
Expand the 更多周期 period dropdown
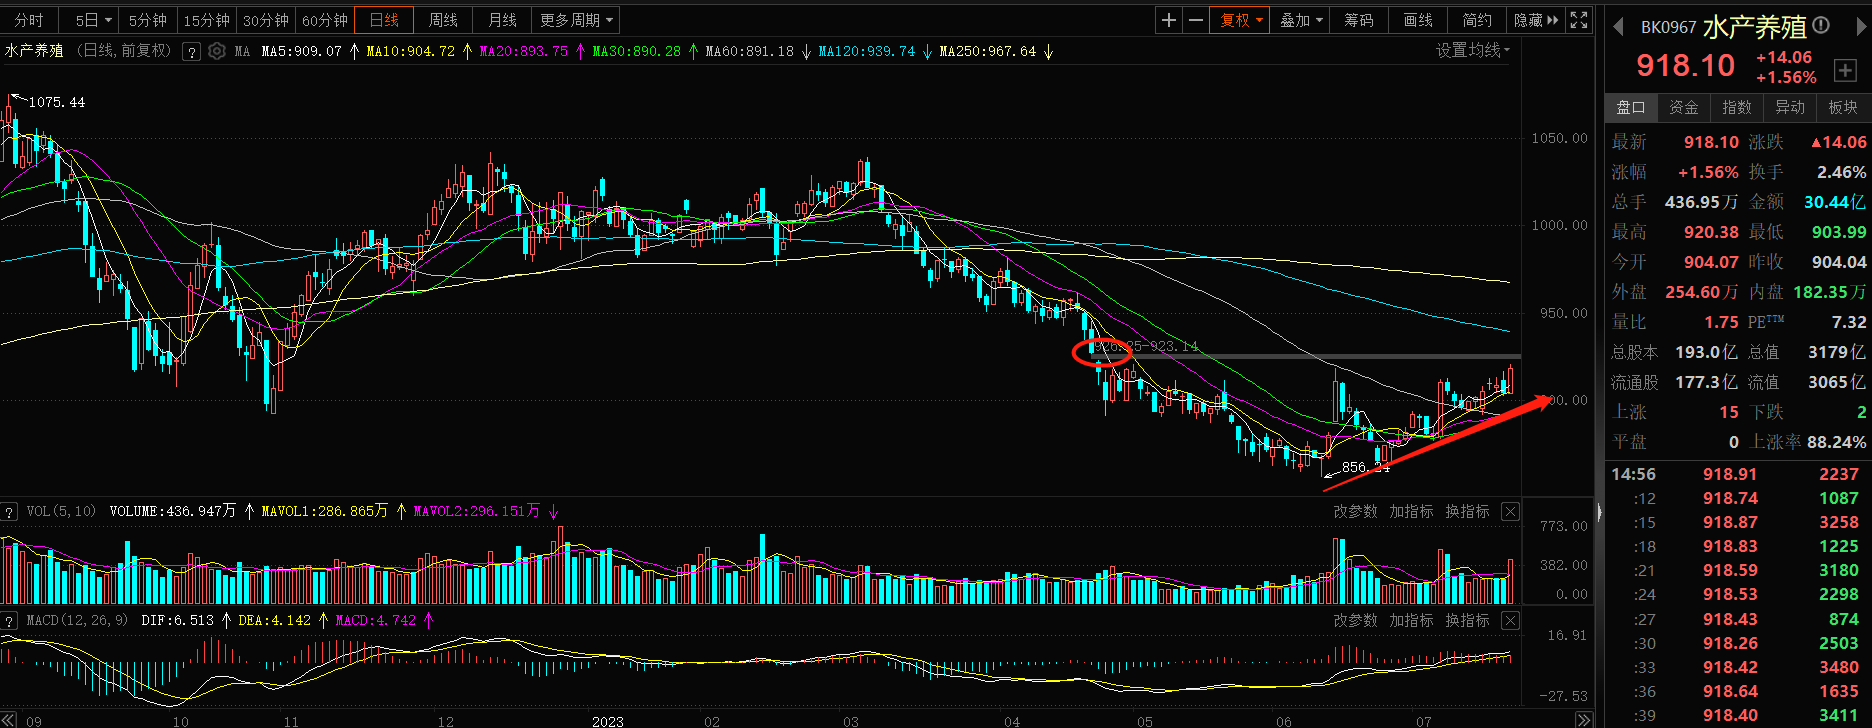(576, 20)
